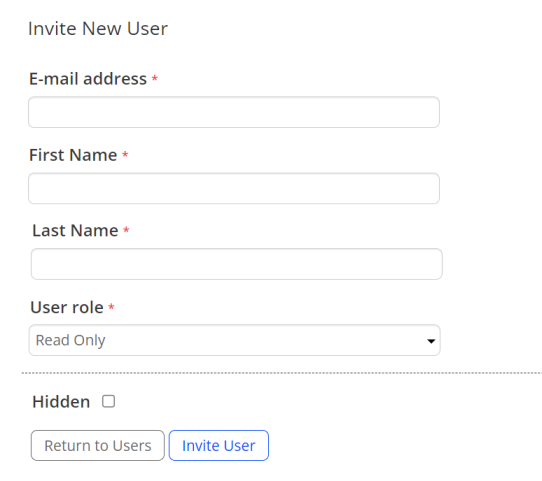Image resolution: width=542 pixels, height=481 pixels.
Task: Click the red asterisk beside Last Name
Action: [x=126, y=230]
